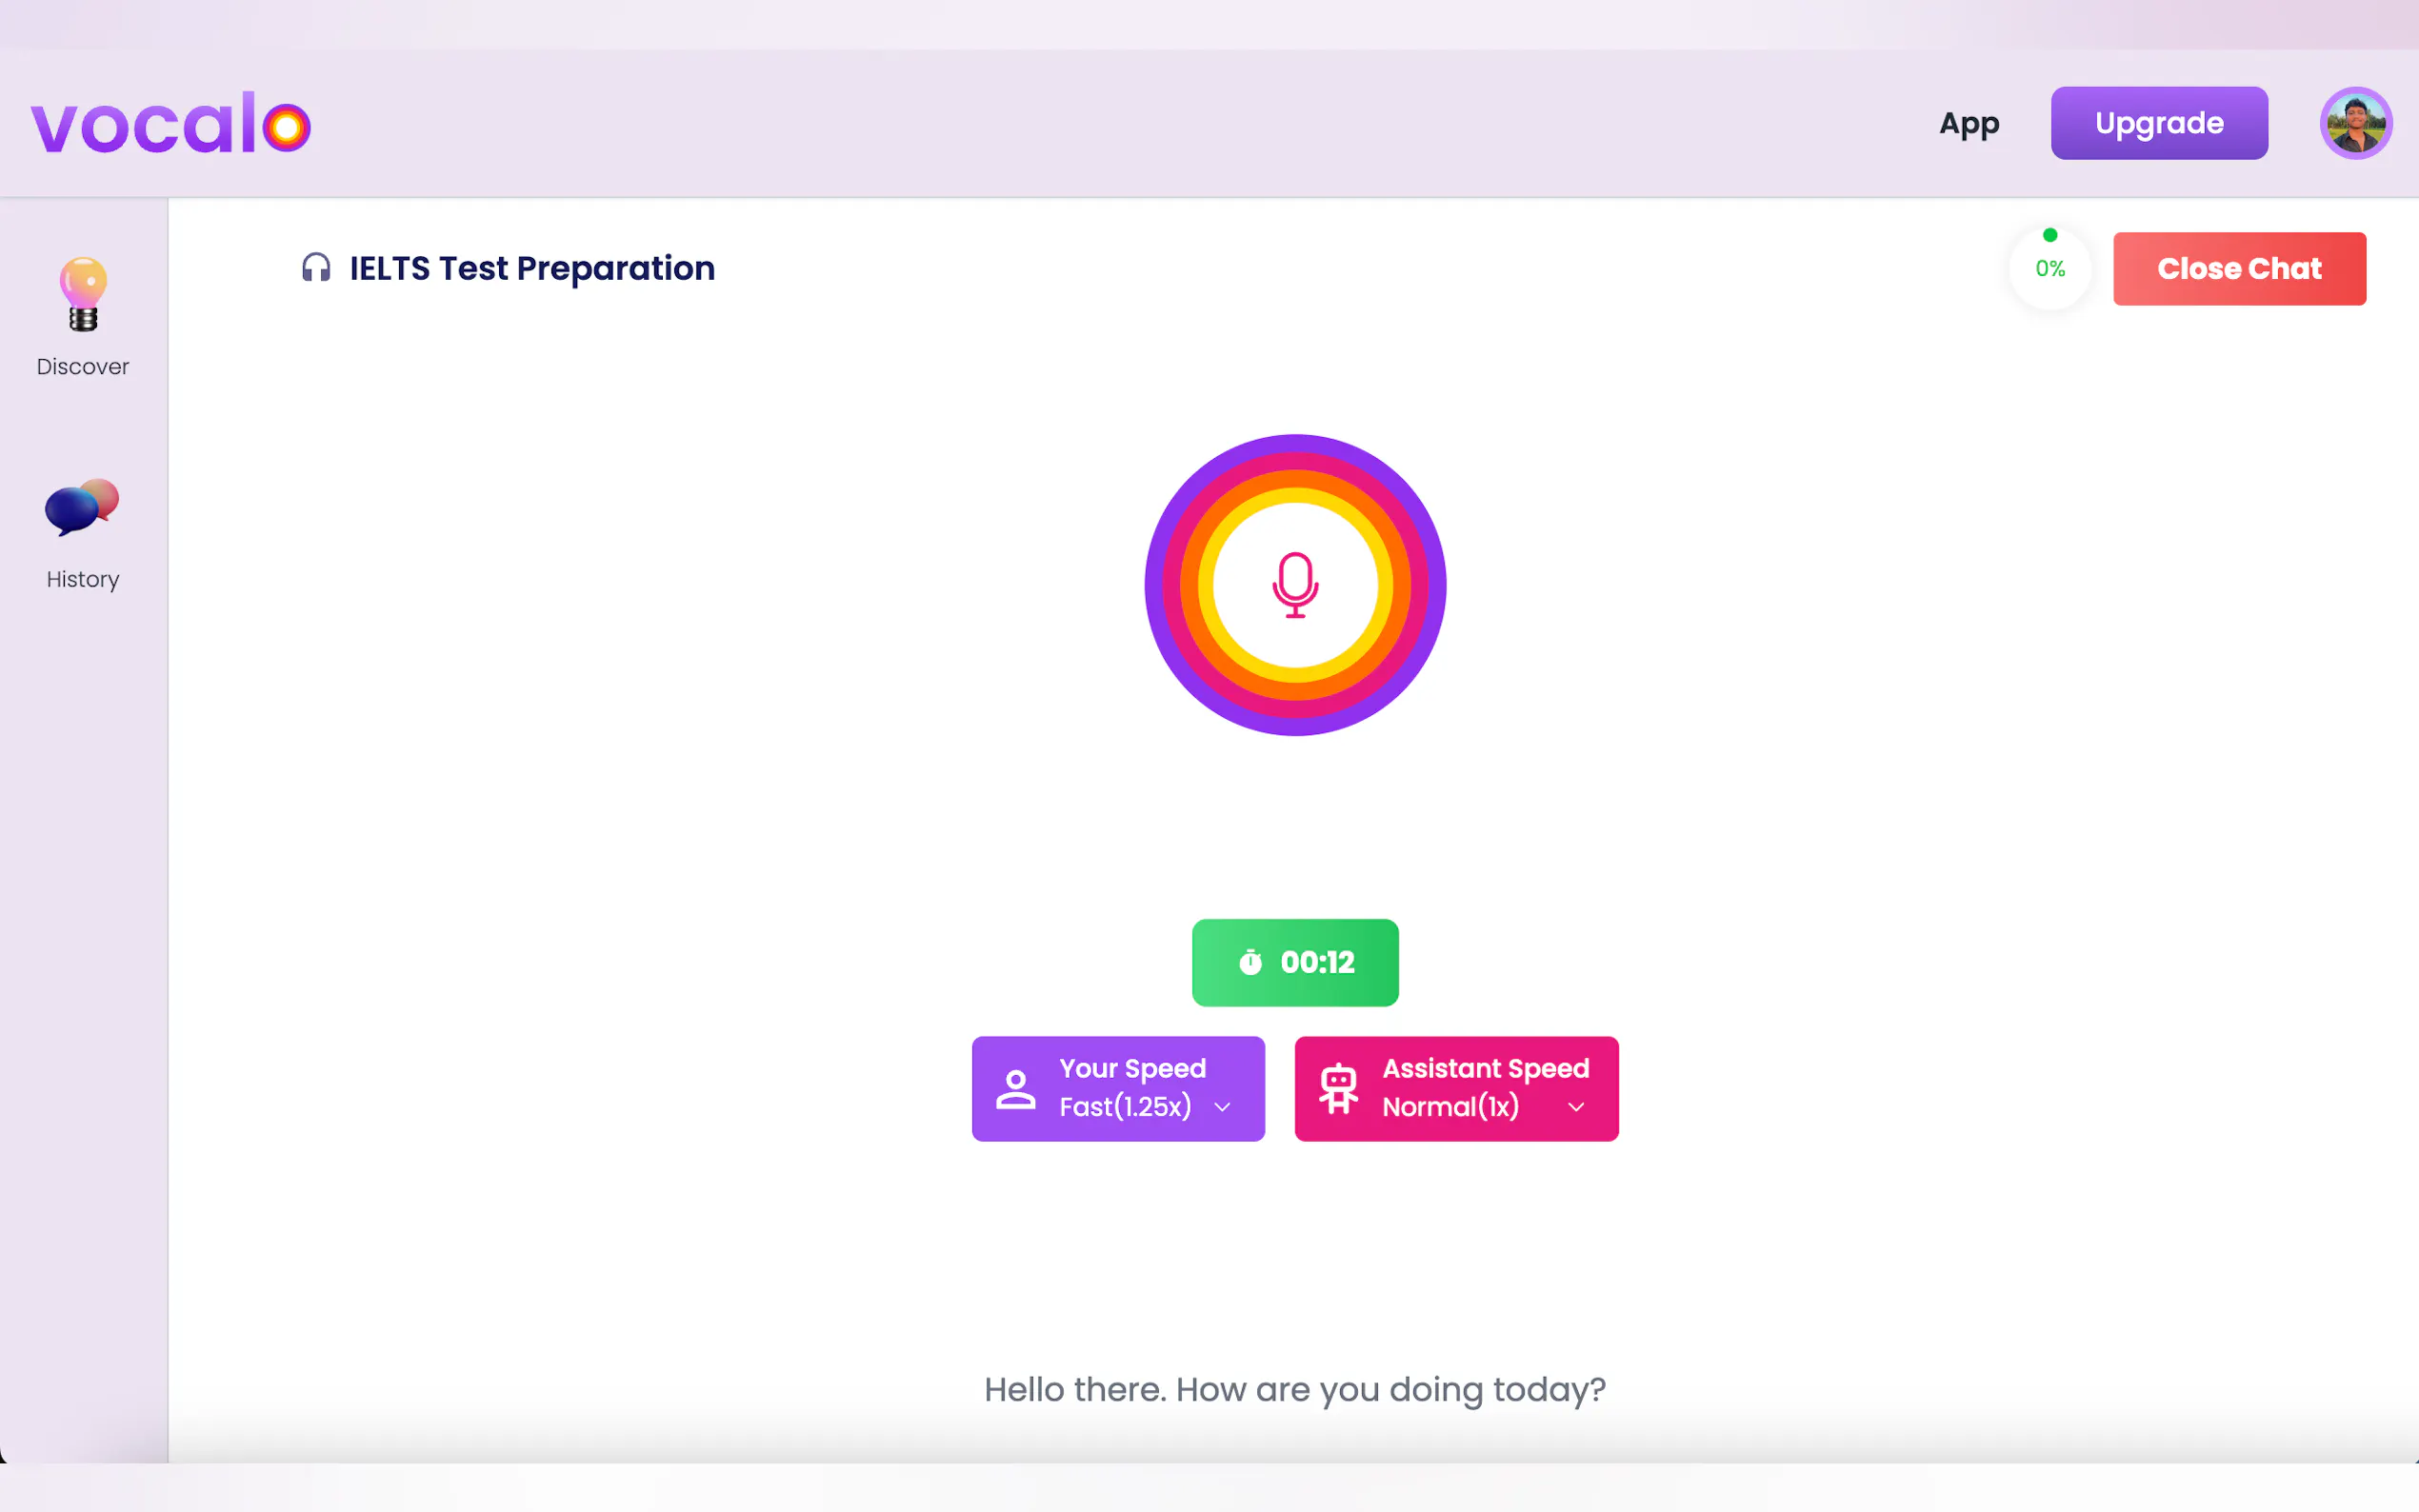
Task: Click the 00:12 green timer badge
Action: [x=1317, y=962]
